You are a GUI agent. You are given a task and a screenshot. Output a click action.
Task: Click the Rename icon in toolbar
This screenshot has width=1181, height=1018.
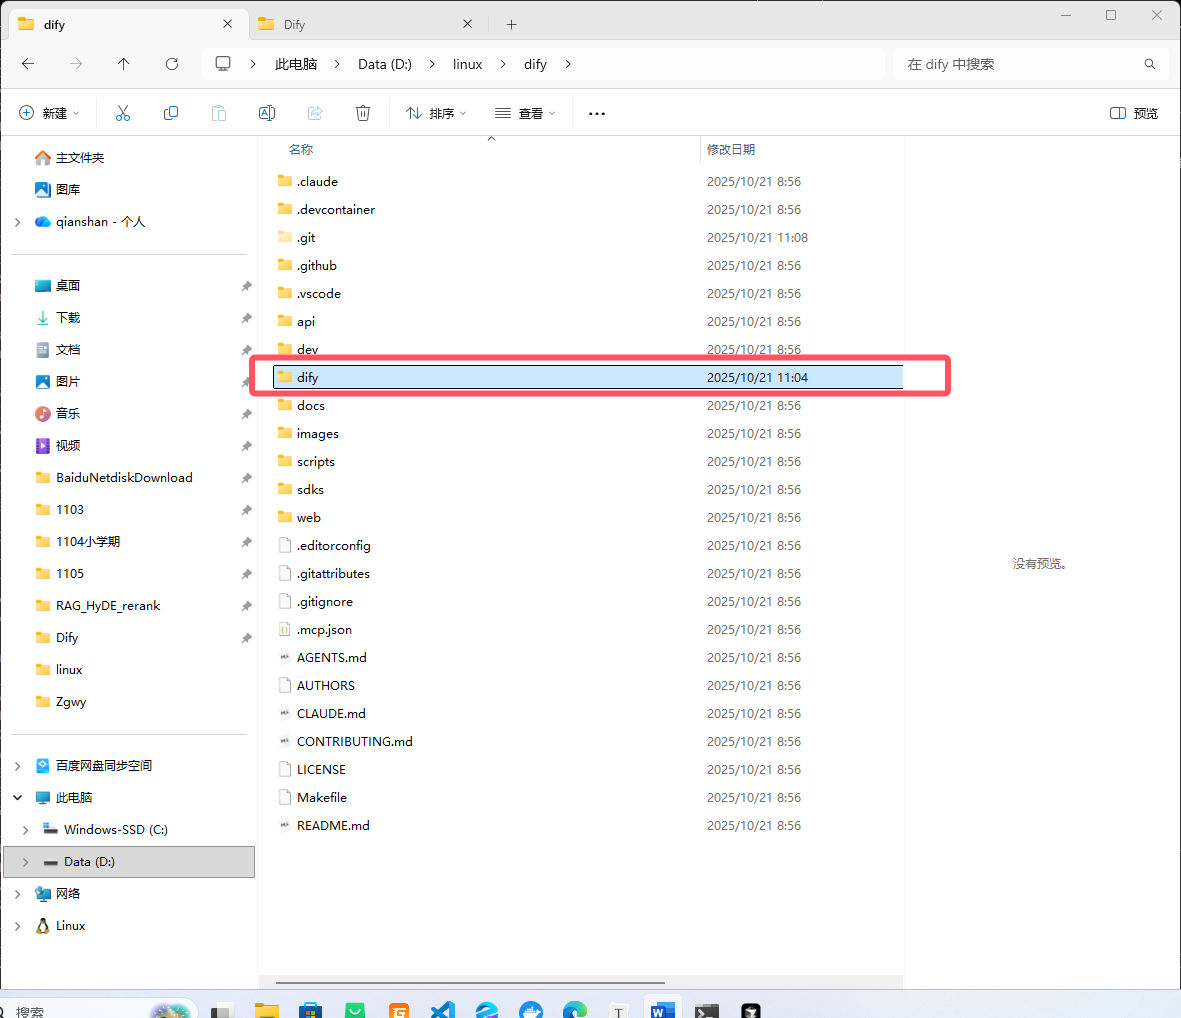[x=267, y=113]
